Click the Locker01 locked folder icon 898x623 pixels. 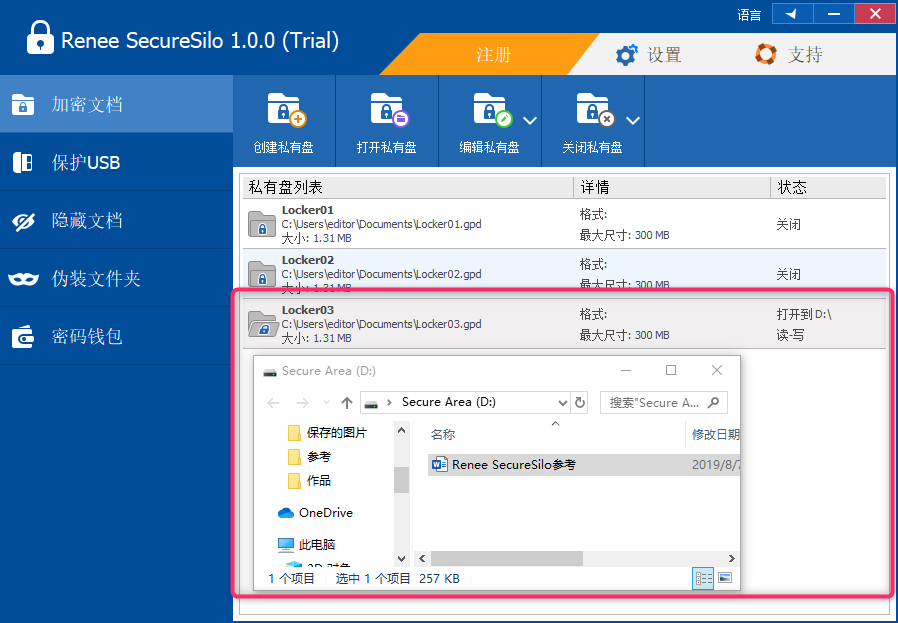point(262,224)
